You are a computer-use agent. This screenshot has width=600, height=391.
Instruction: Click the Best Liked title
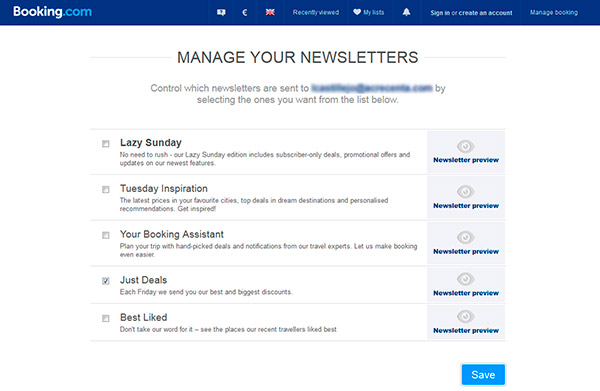point(143,318)
